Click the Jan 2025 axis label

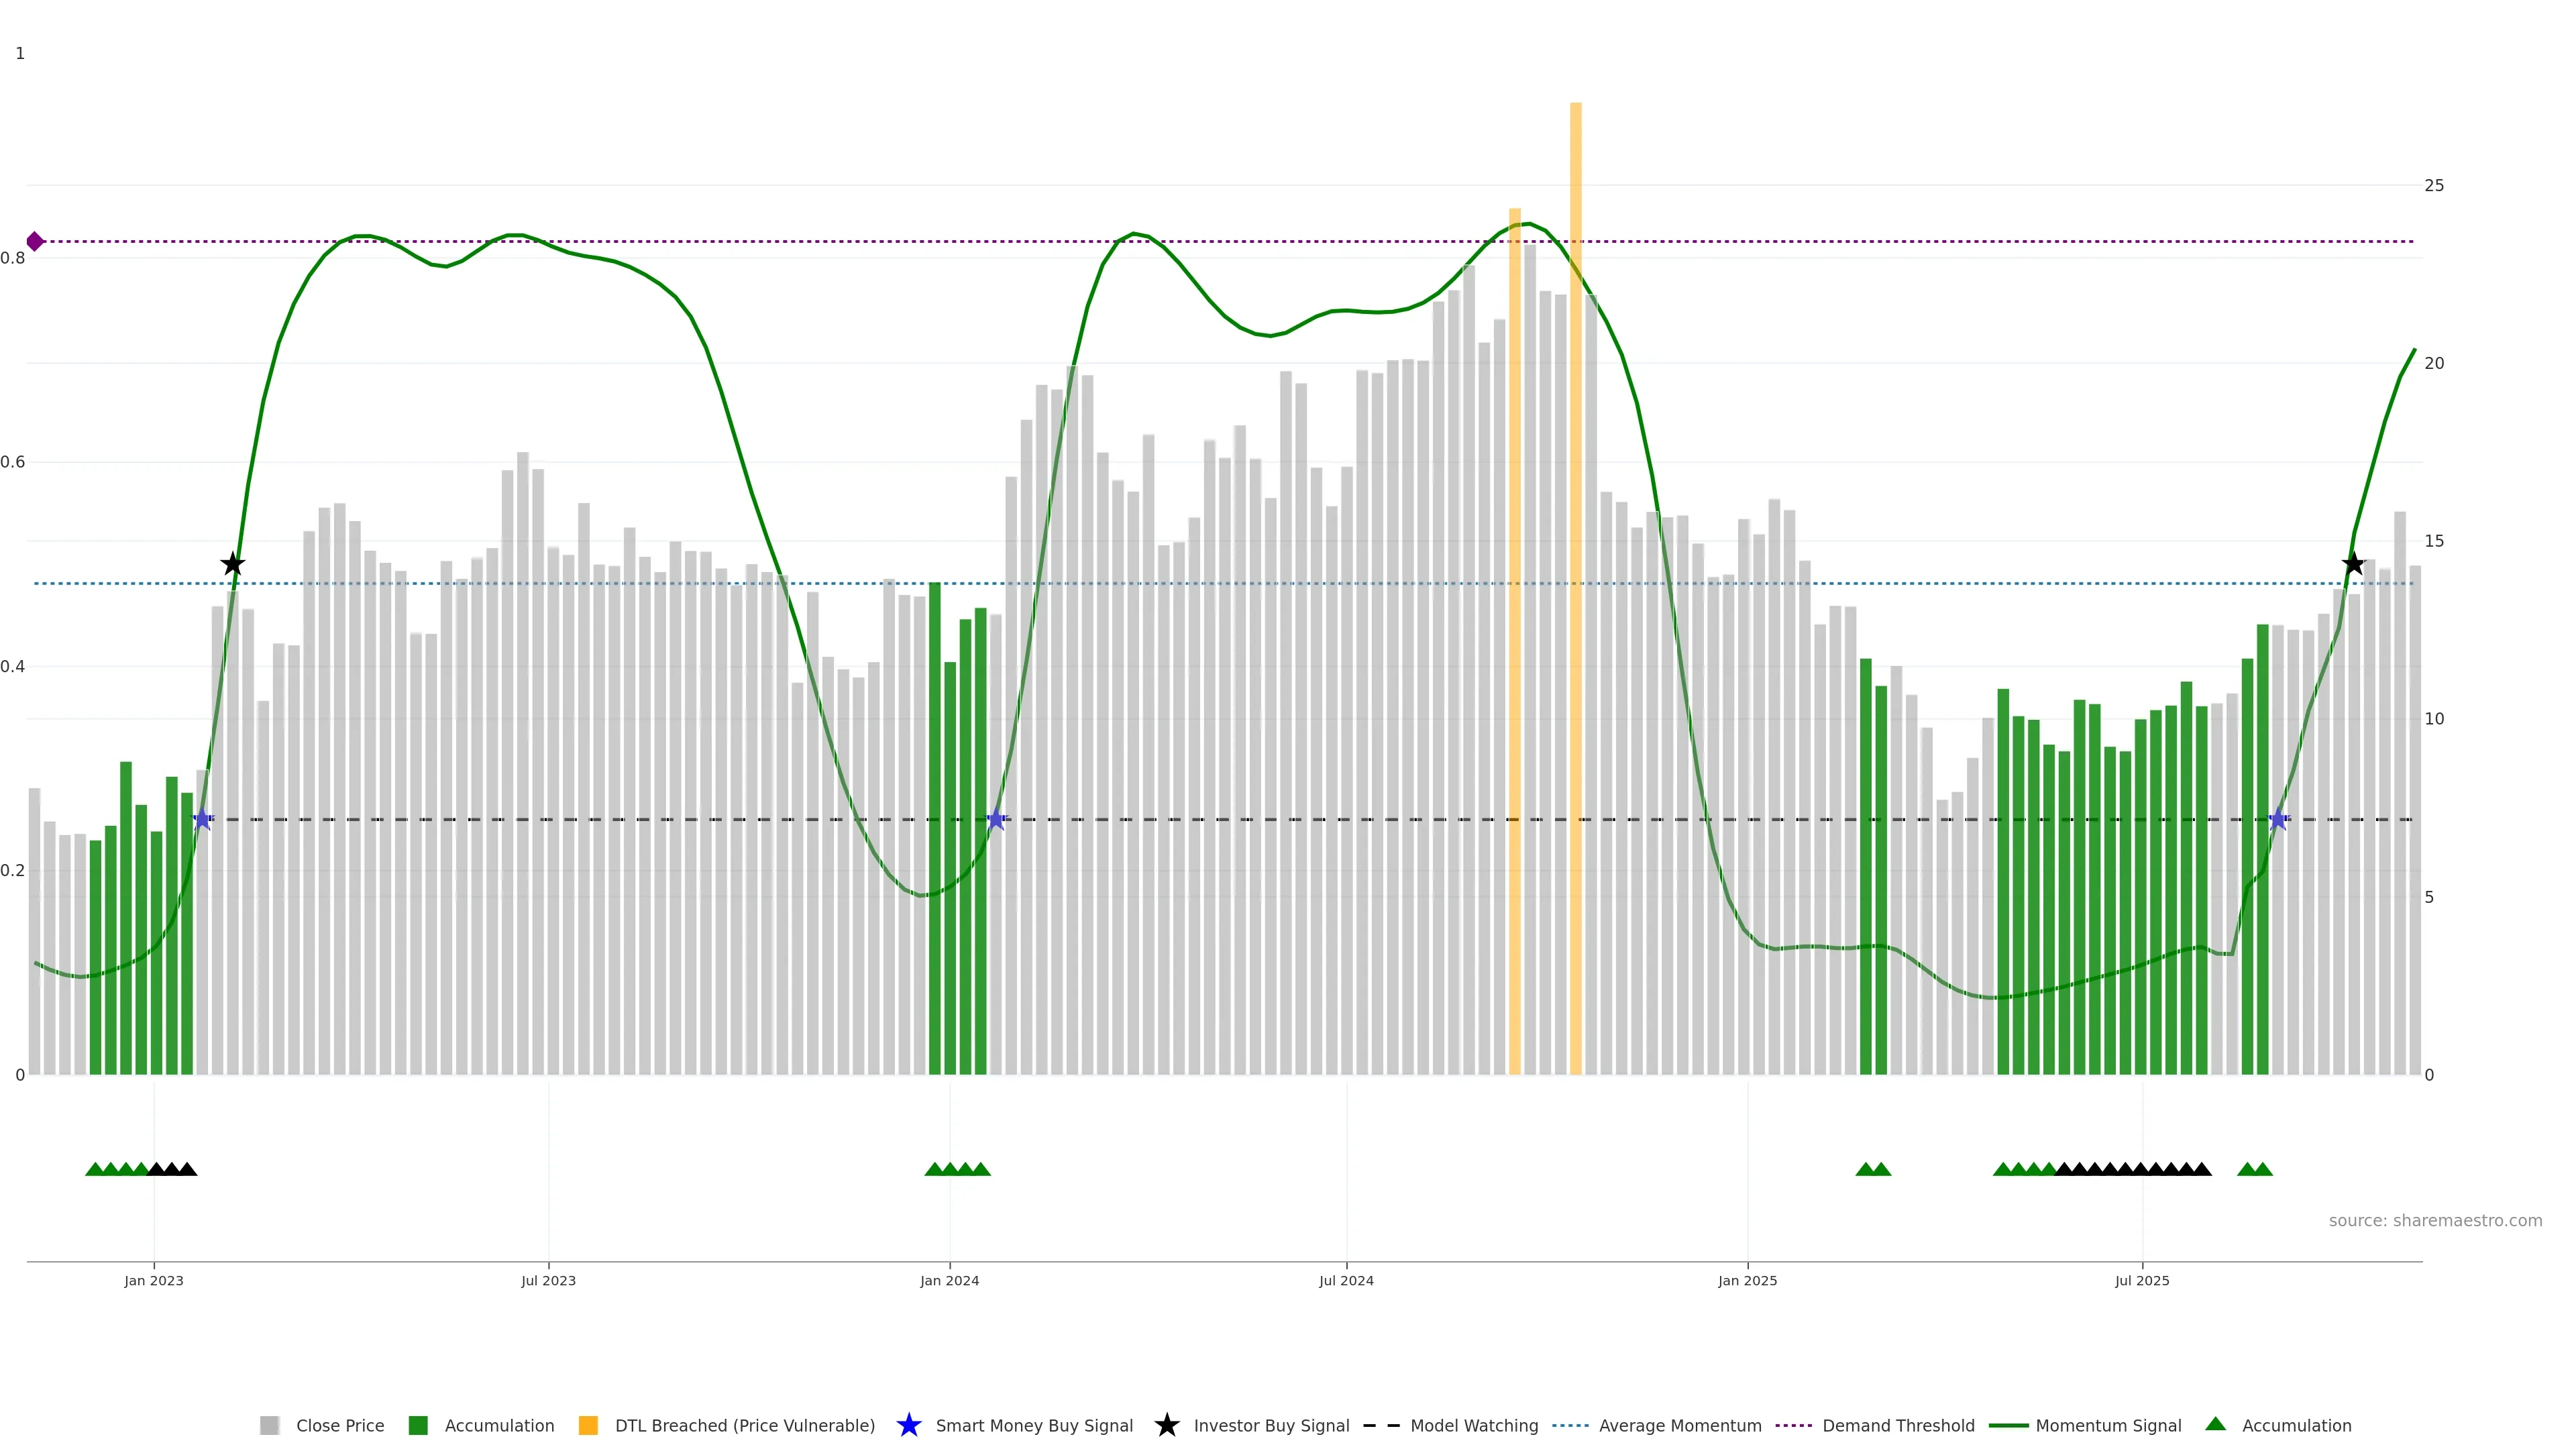1747,1280
